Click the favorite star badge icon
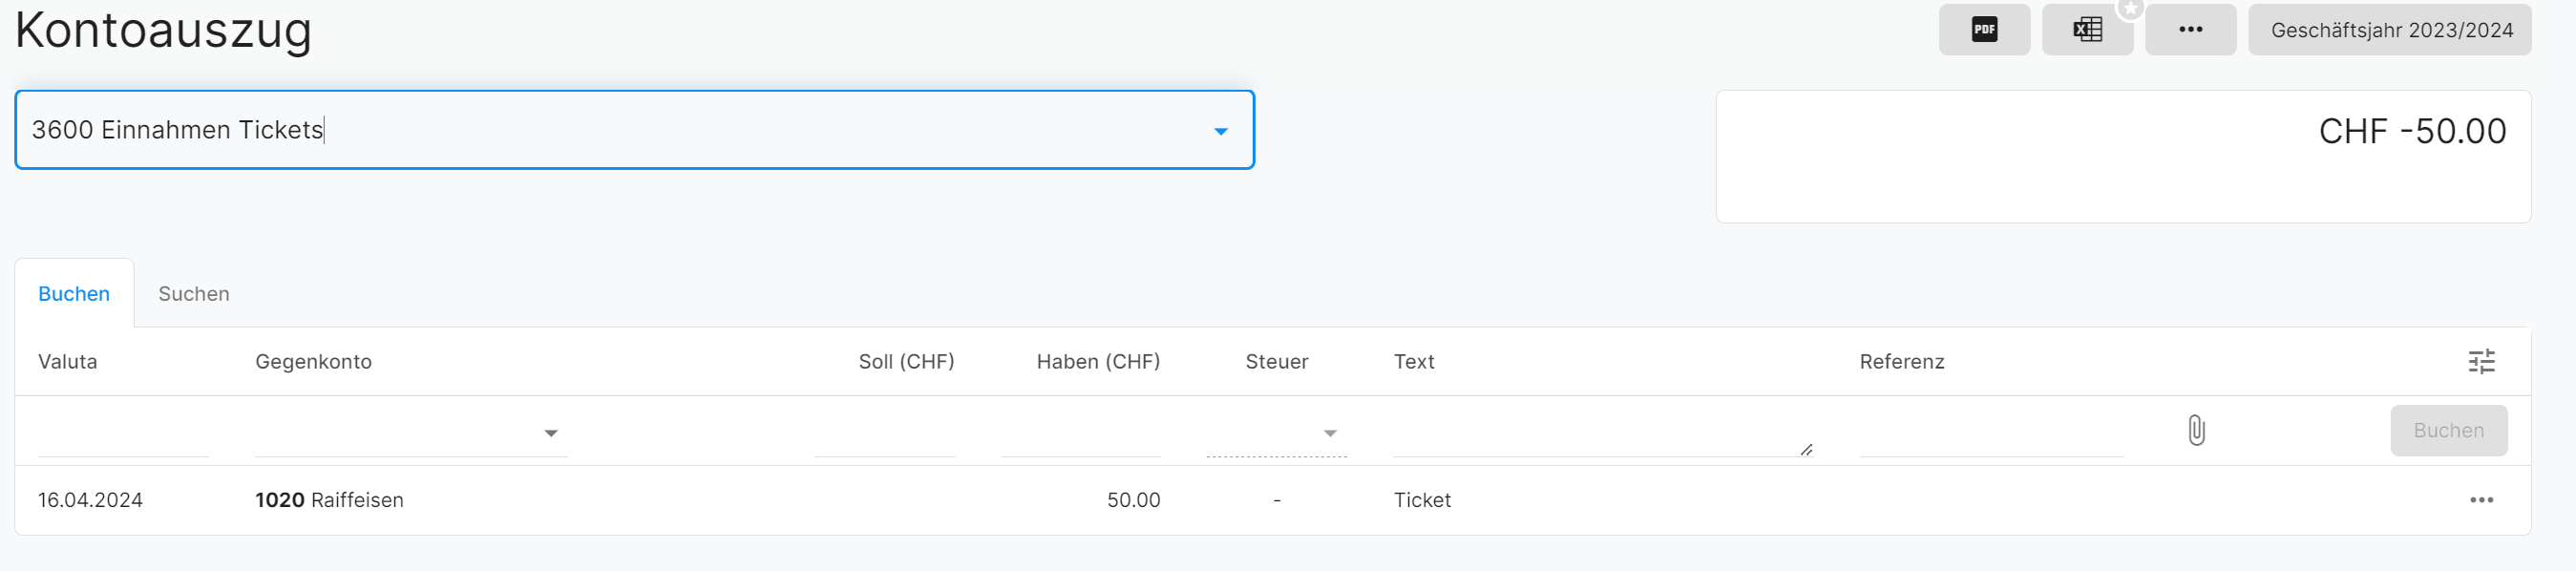 [2131, 8]
